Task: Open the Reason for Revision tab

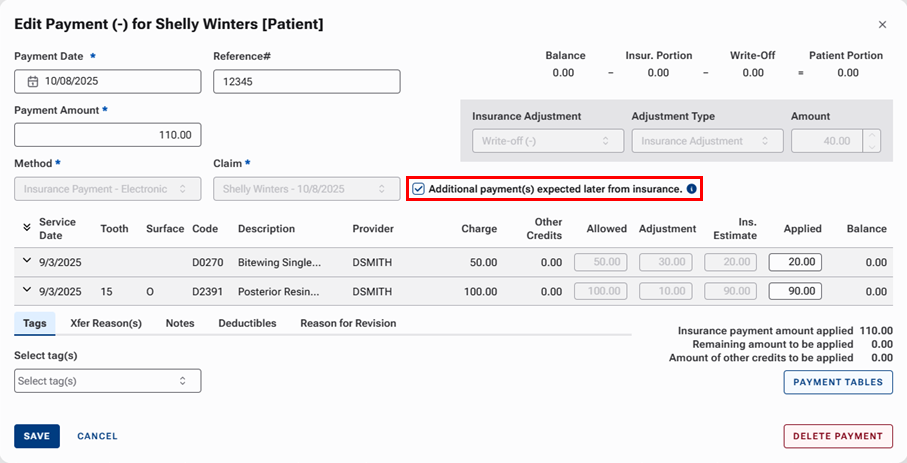Action: click(348, 323)
